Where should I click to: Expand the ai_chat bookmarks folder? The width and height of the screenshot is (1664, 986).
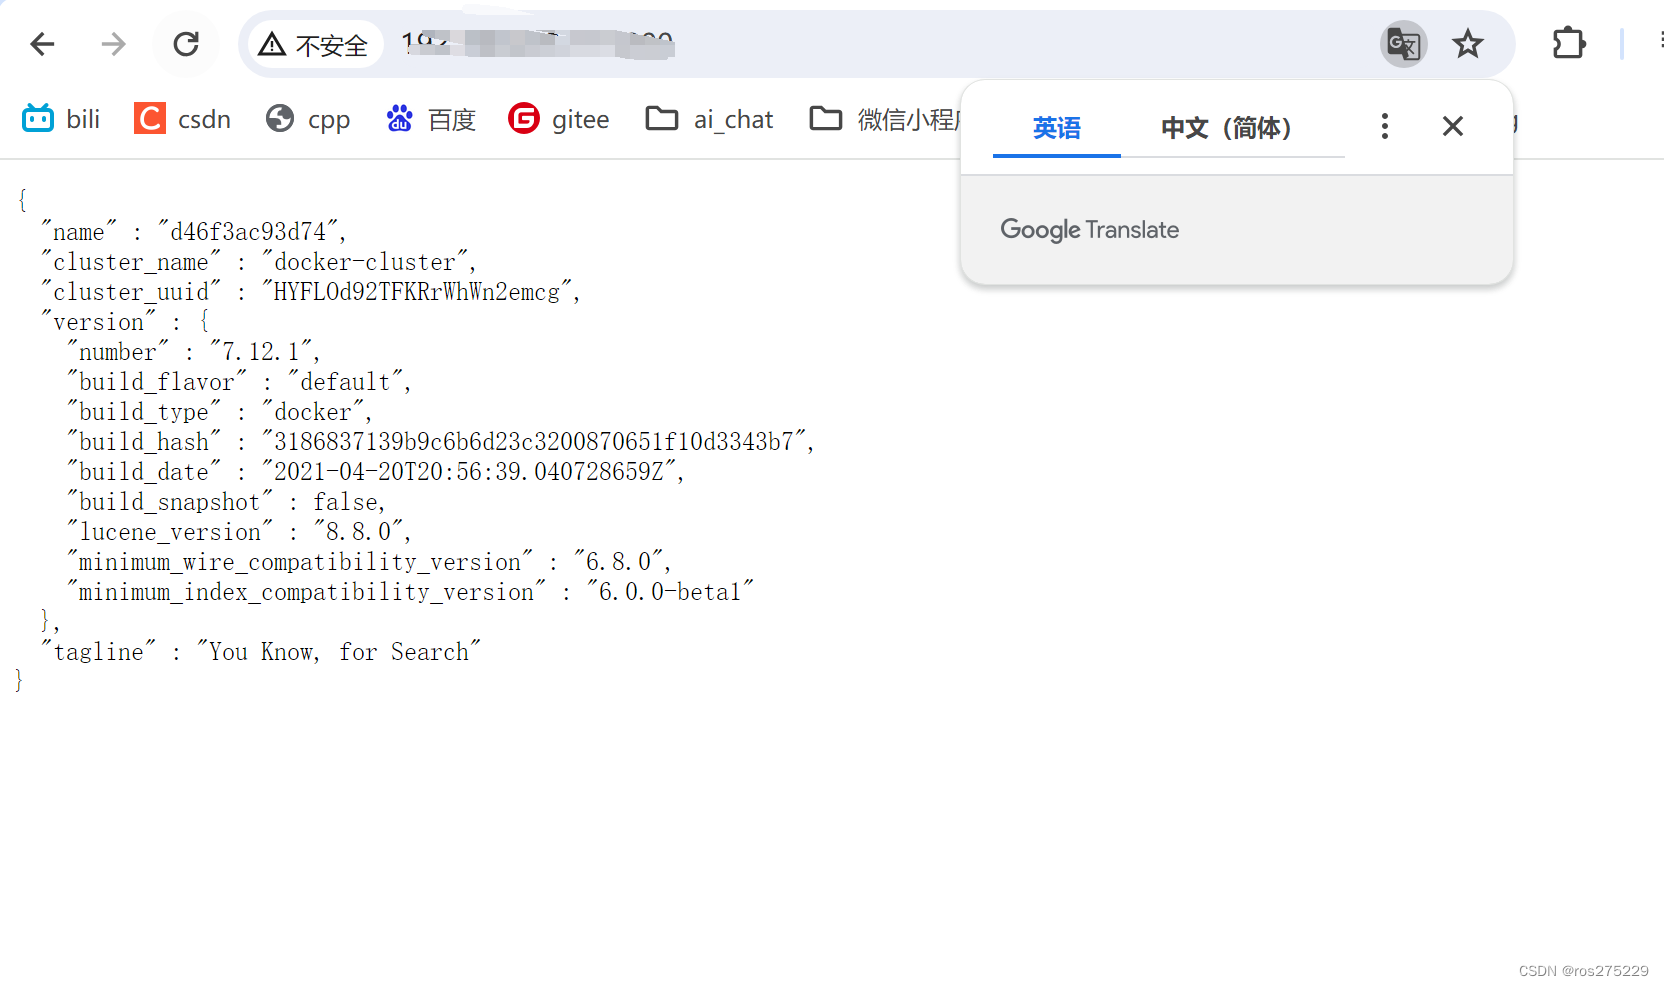pos(709,119)
